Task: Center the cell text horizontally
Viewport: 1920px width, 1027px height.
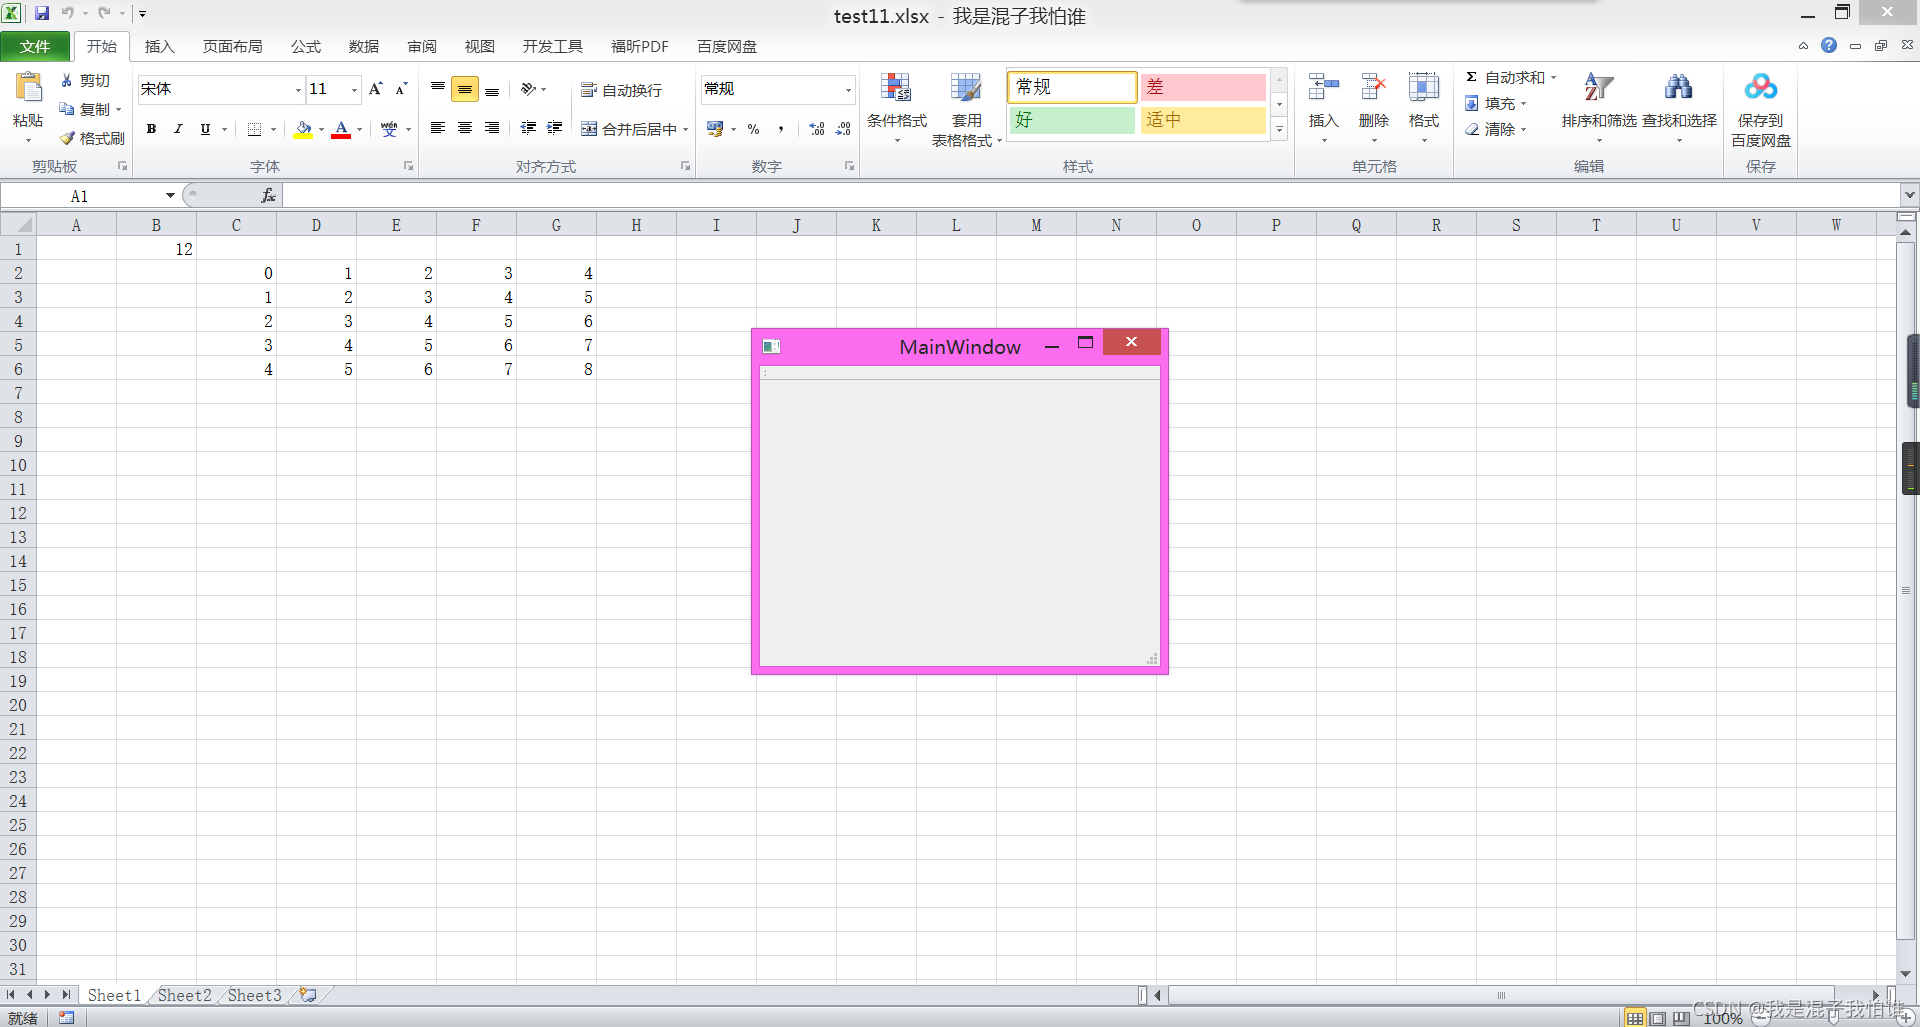Action: (x=465, y=128)
